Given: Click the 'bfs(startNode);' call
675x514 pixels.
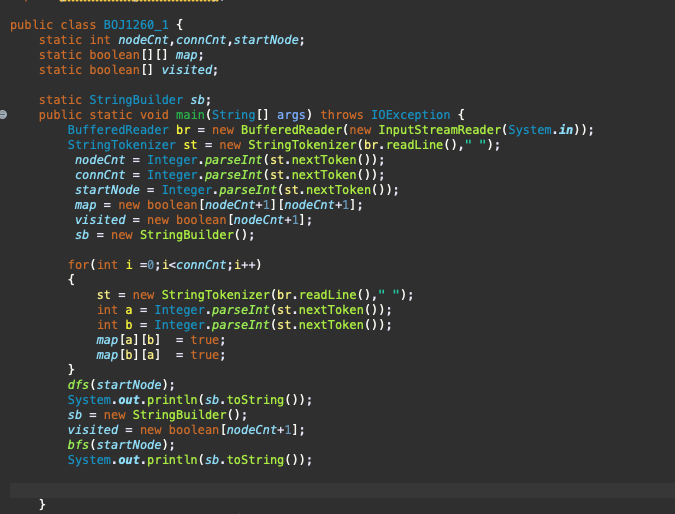Looking at the screenshot, I should 121,445.
